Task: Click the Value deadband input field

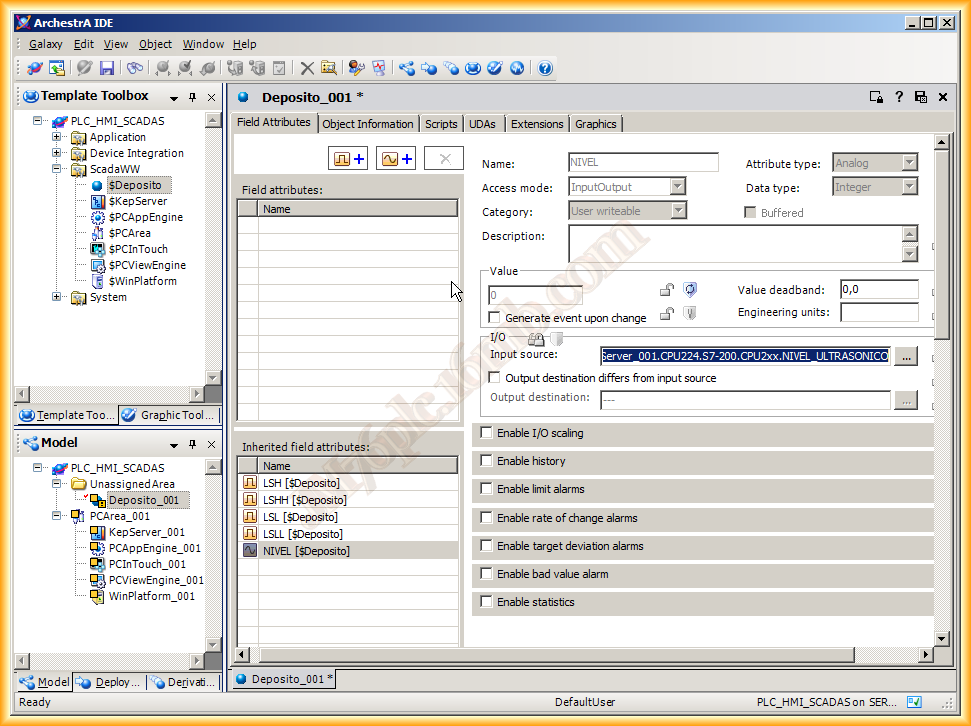Action: (878, 290)
